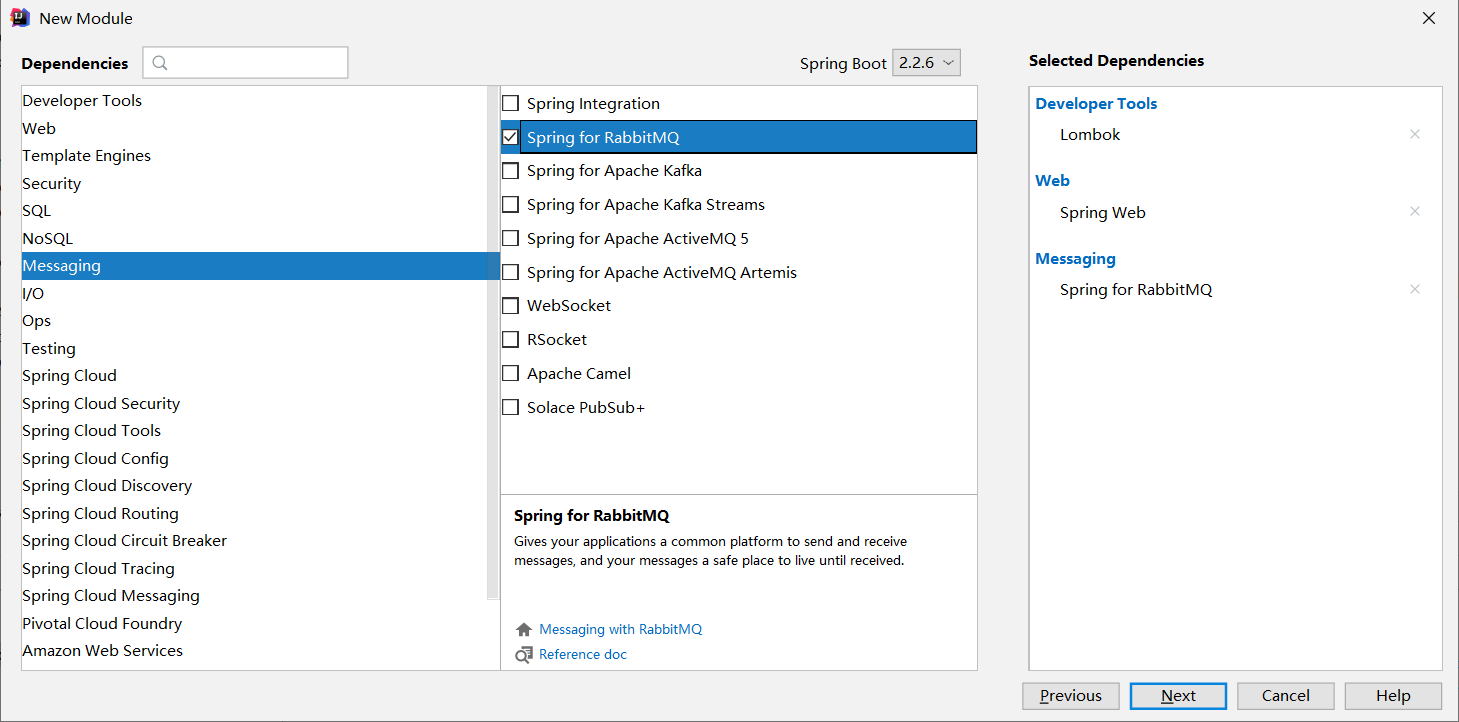Remove Spring for RabbitMQ from selected dependencies

[1415, 289]
